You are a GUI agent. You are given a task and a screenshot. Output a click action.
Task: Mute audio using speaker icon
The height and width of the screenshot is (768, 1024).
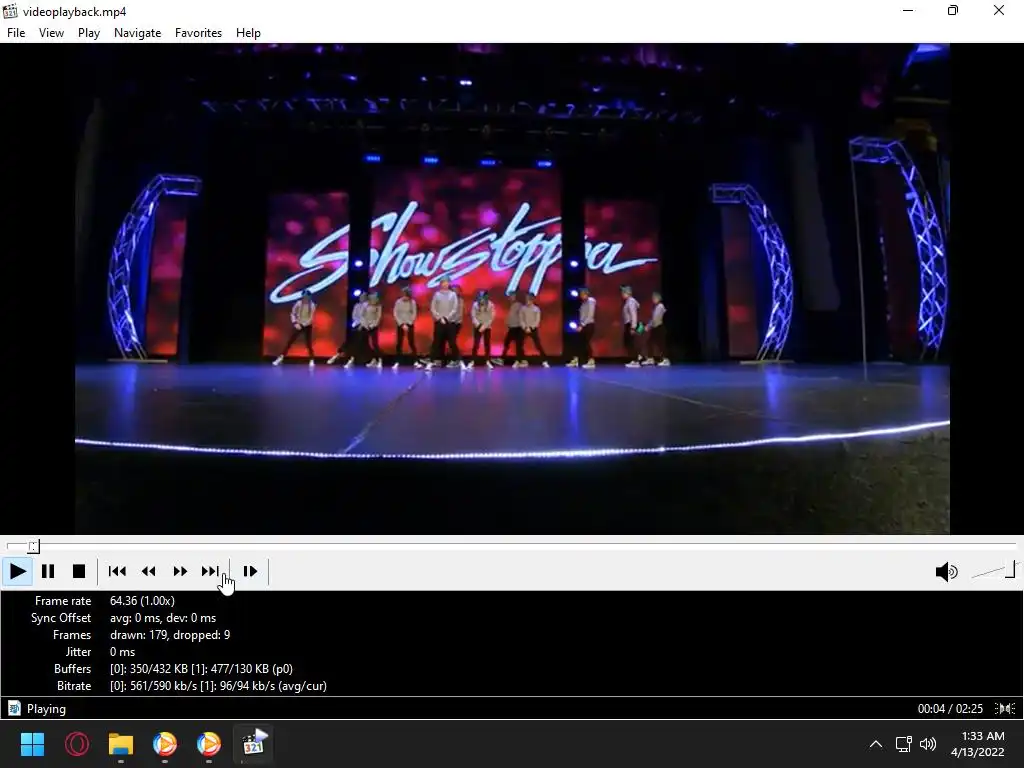(x=946, y=571)
